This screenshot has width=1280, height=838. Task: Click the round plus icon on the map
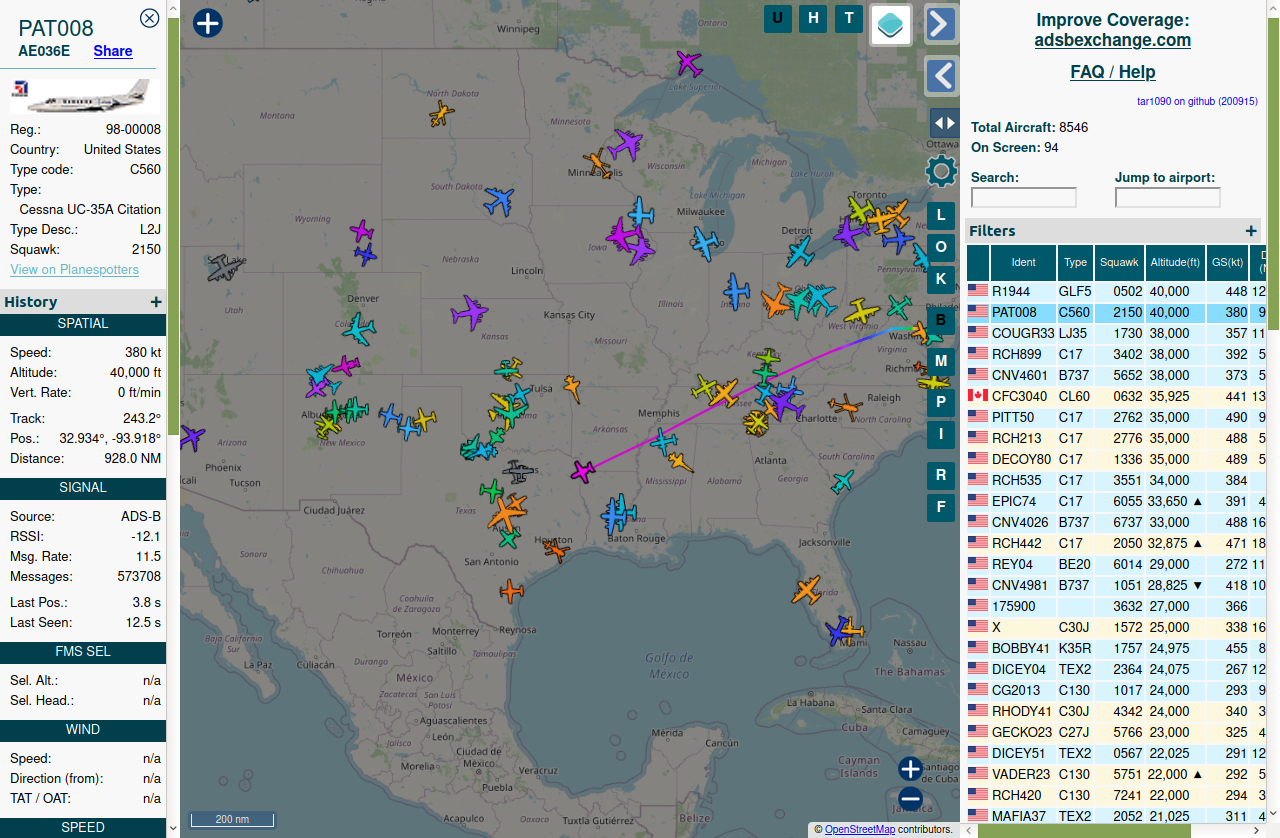coord(207,23)
